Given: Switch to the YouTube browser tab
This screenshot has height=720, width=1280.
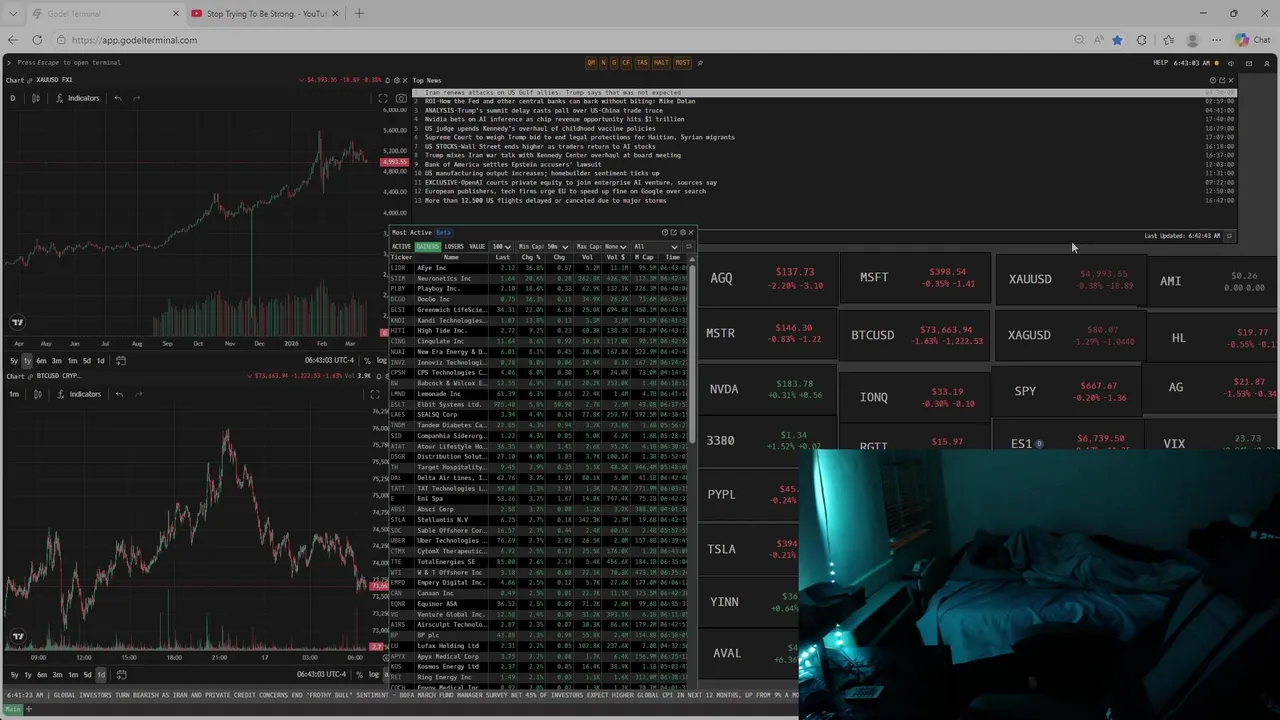Looking at the screenshot, I should click(x=263, y=14).
